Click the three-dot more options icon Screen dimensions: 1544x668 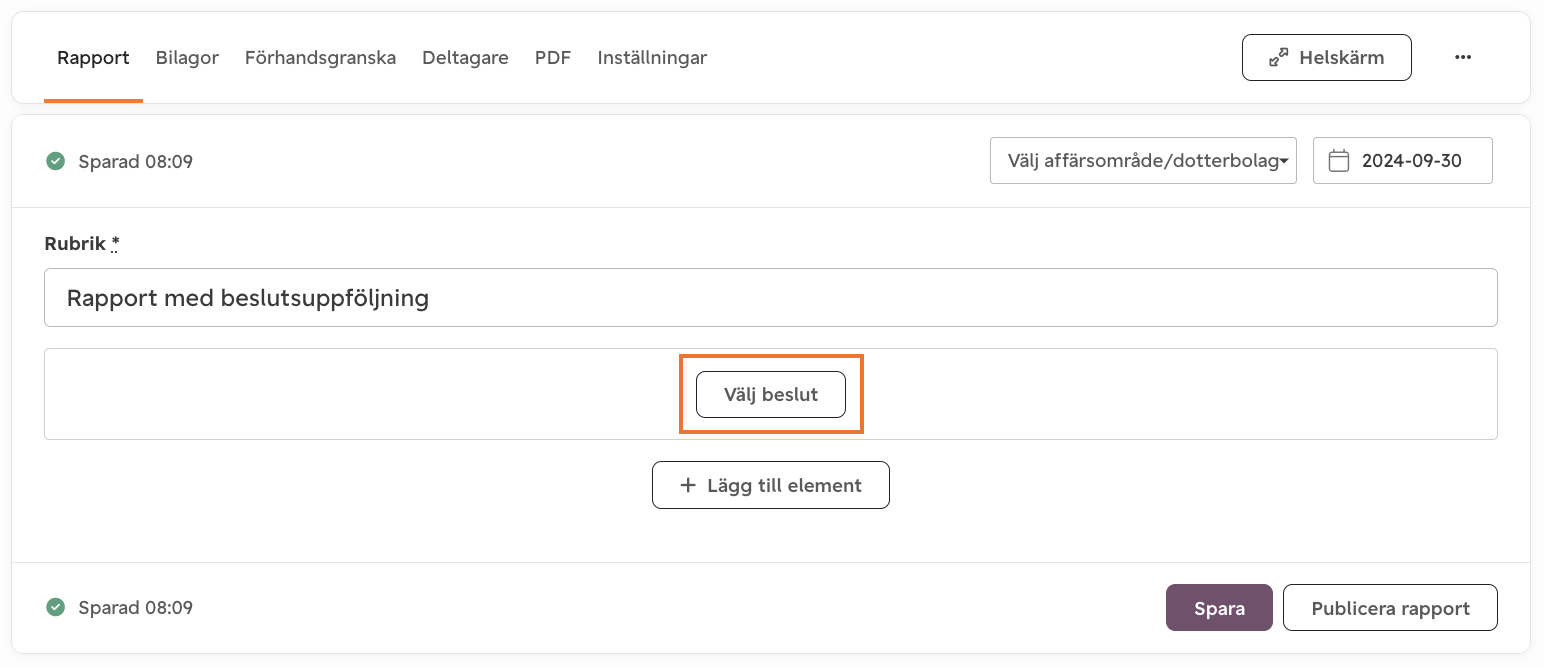click(1463, 58)
